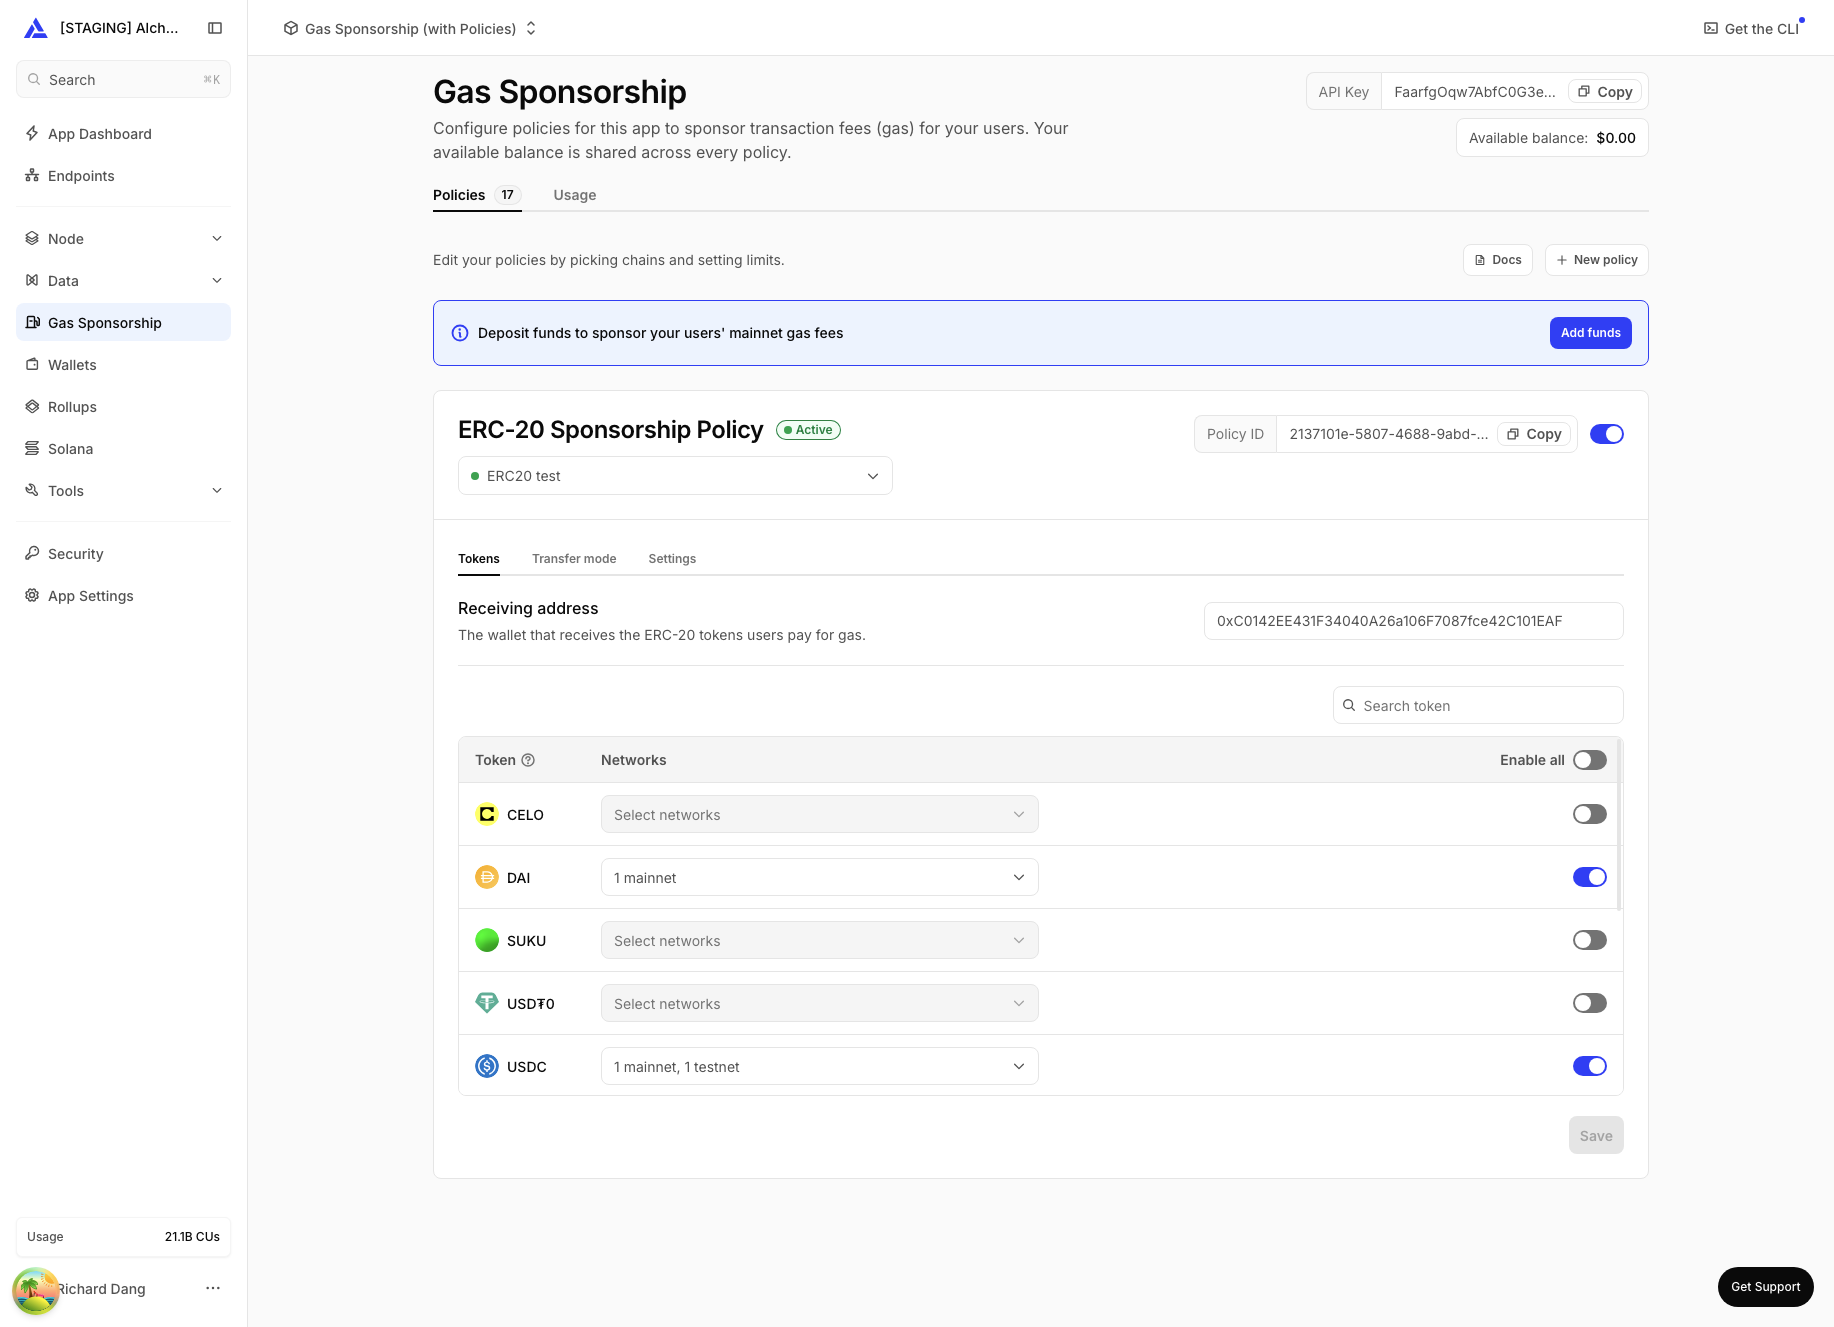Disable the DAI token switch
The width and height of the screenshot is (1834, 1327).
point(1590,877)
